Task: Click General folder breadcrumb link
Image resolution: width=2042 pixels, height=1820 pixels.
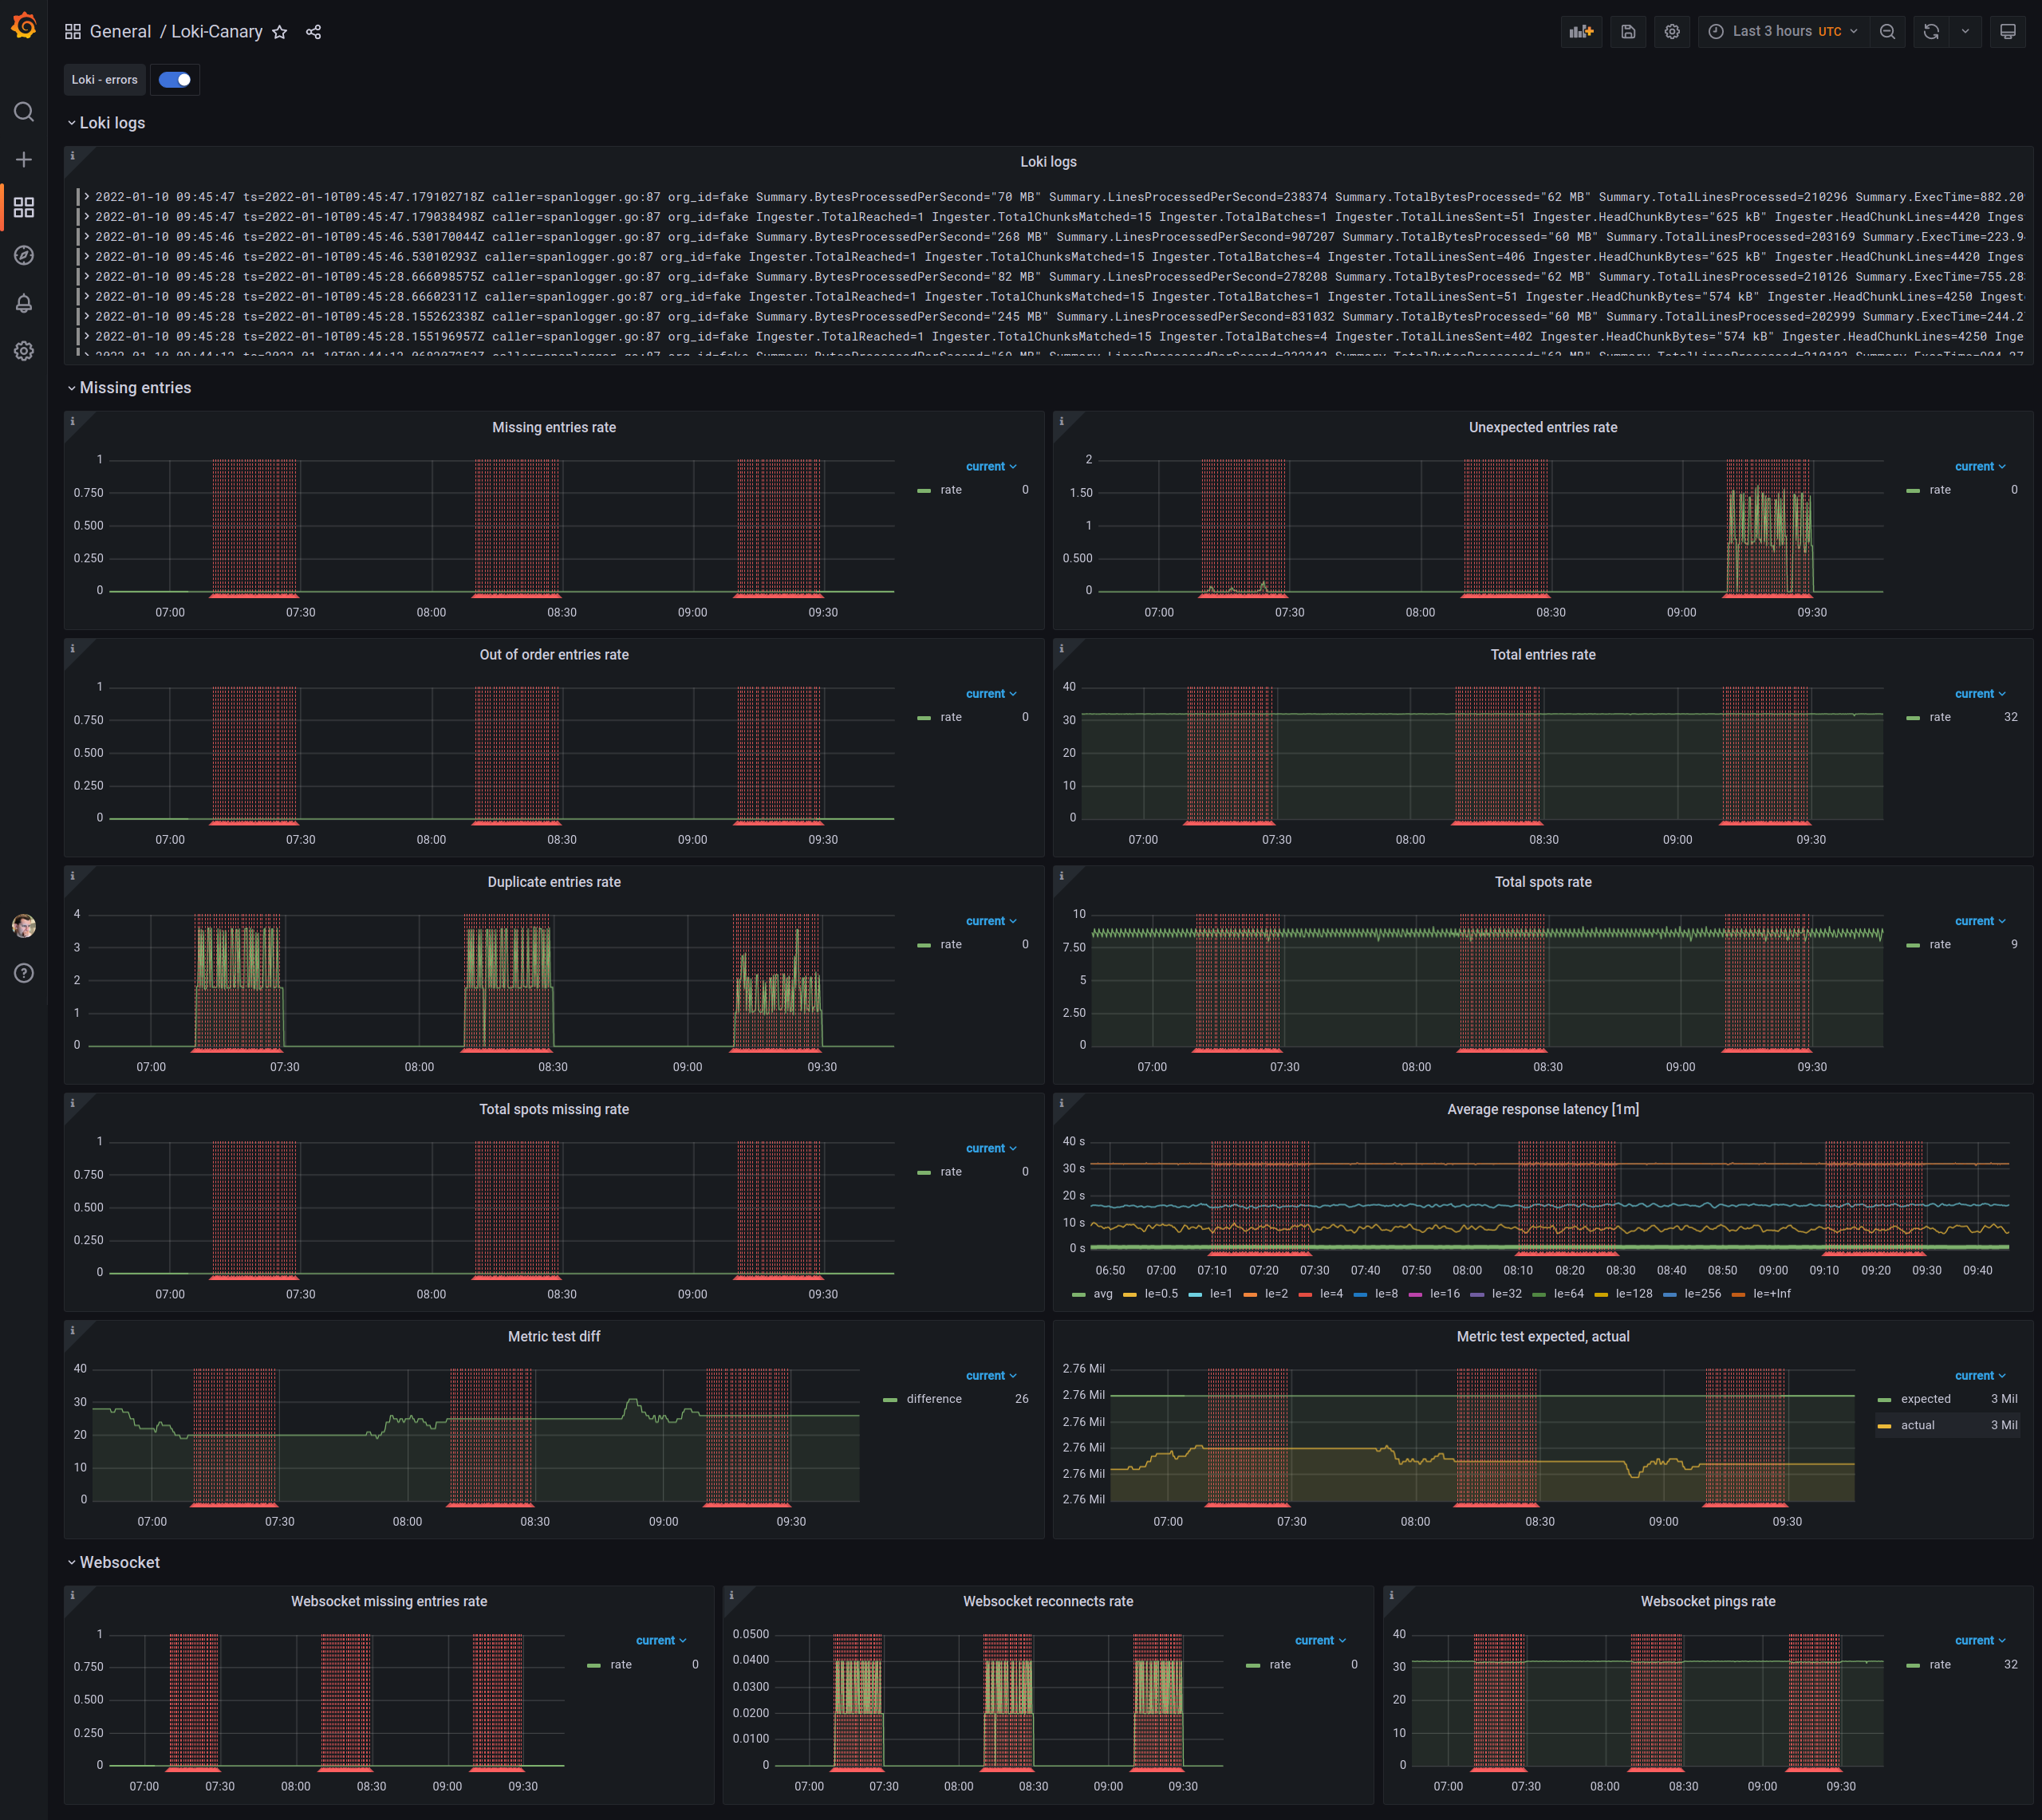Action: pyautogui.click(x=120, y=32)
